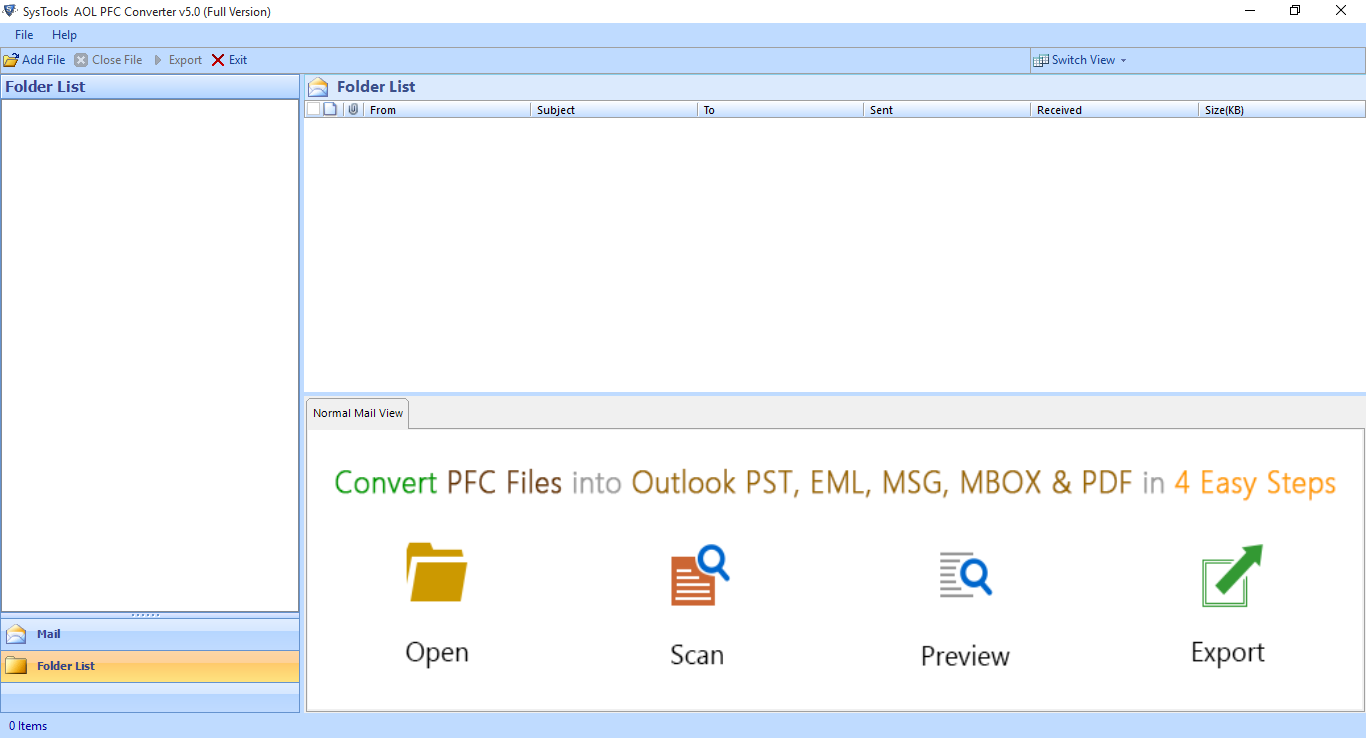Select the Normal Mail View tab
Image resolution: width=1366 pixels, height=738 pixels.
(x=358, y=413)
